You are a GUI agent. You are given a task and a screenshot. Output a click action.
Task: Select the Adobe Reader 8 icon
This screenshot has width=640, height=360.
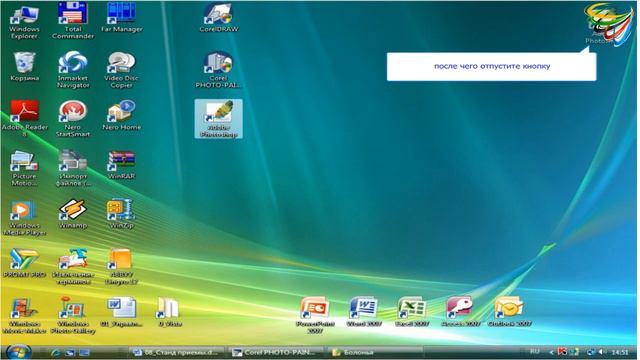click(24, 119)
